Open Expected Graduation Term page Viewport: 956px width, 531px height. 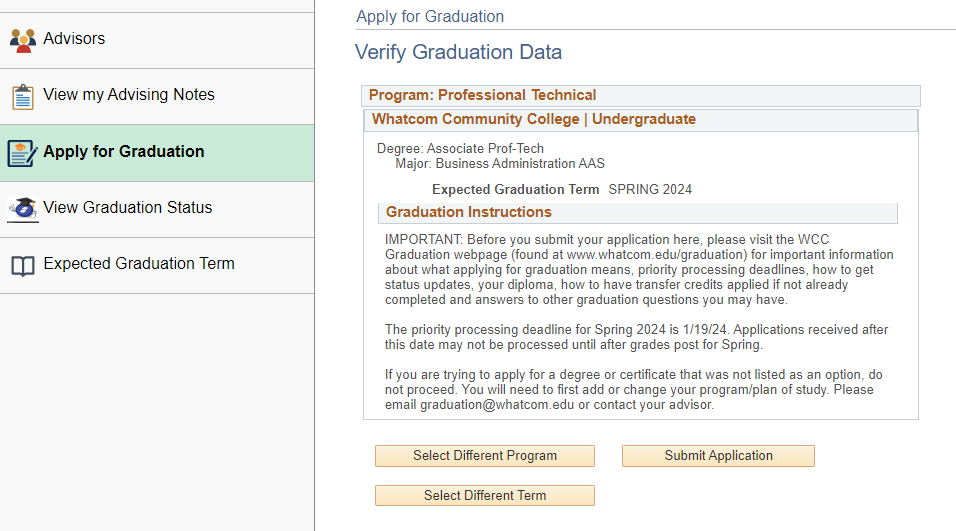[157, 265]
